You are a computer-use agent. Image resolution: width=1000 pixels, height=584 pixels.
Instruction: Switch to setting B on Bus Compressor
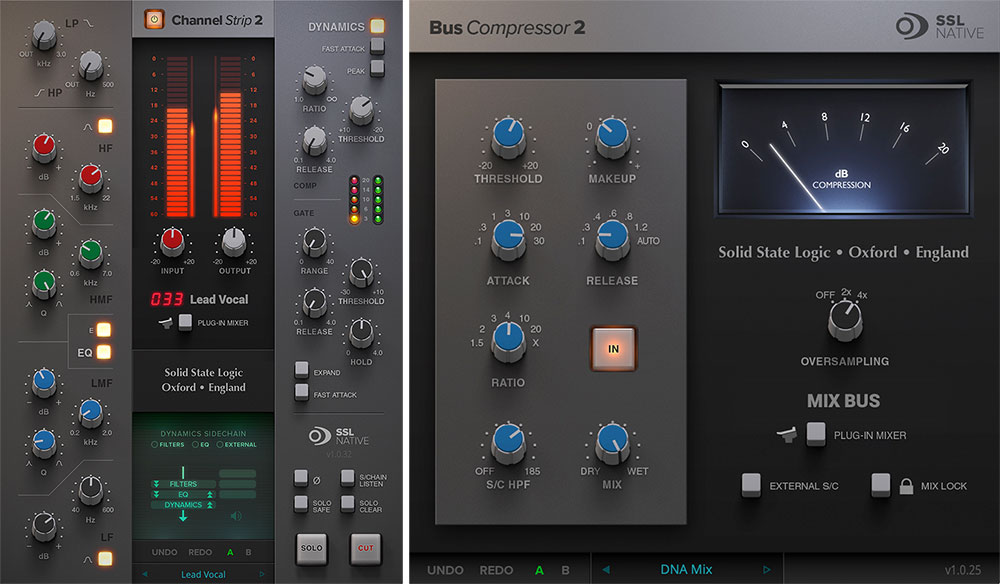565,568
